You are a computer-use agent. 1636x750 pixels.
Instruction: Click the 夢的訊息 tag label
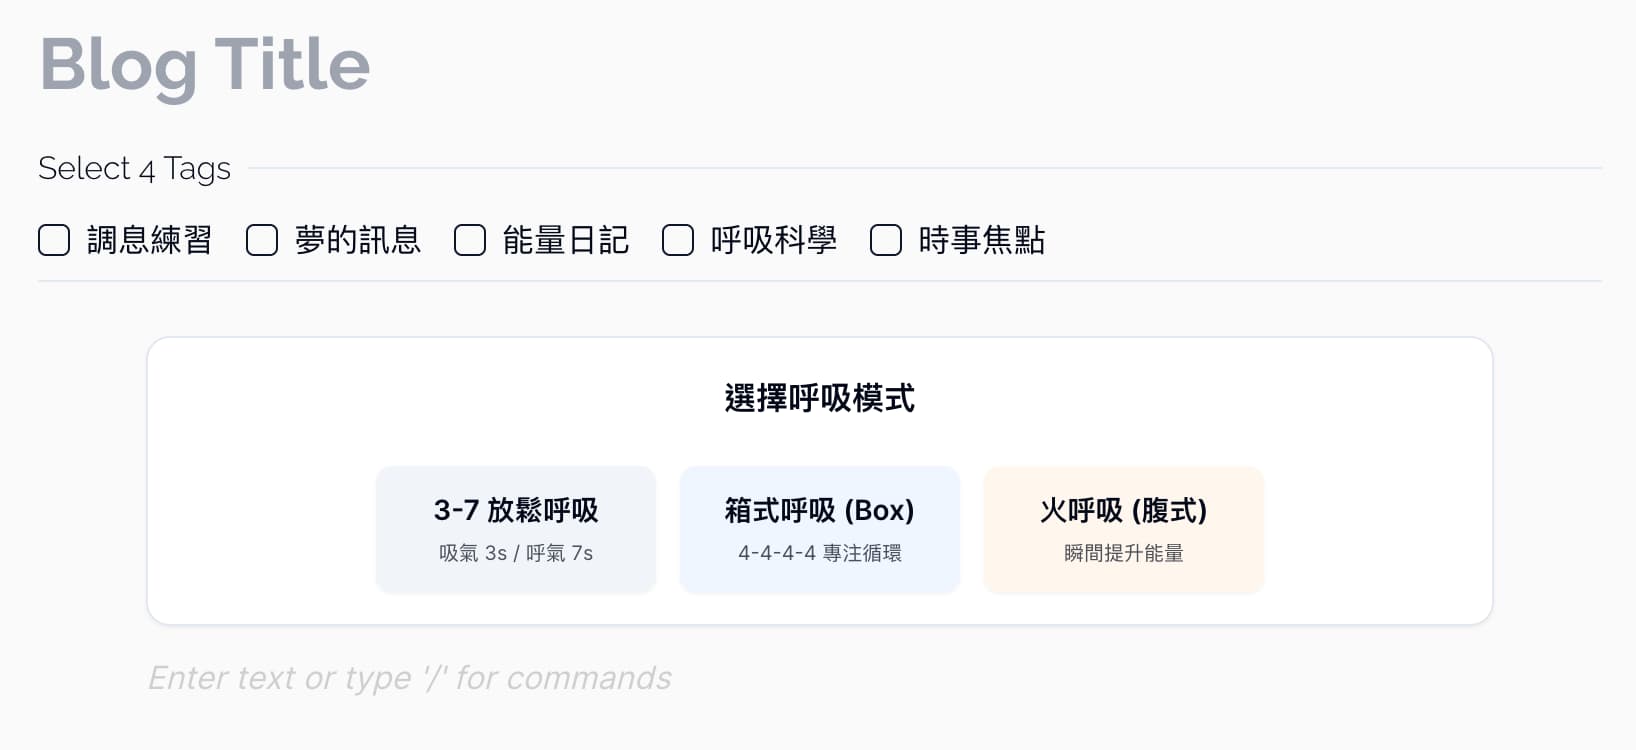357,241
